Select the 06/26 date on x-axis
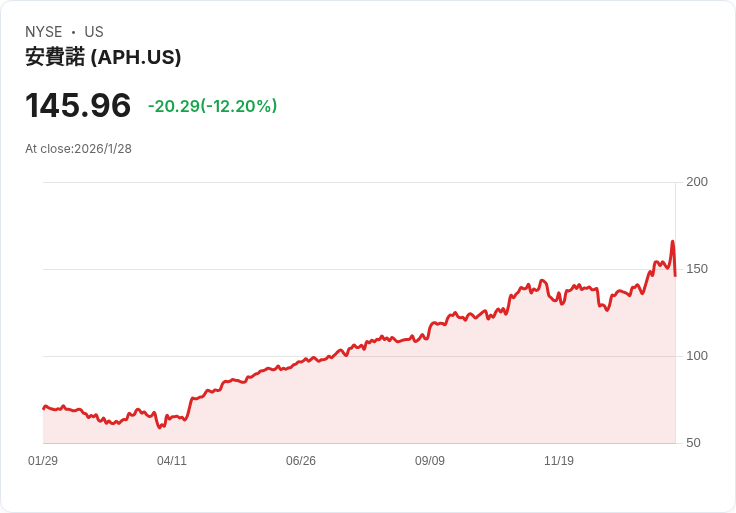The image size is (736, 513). coord(301,461)
